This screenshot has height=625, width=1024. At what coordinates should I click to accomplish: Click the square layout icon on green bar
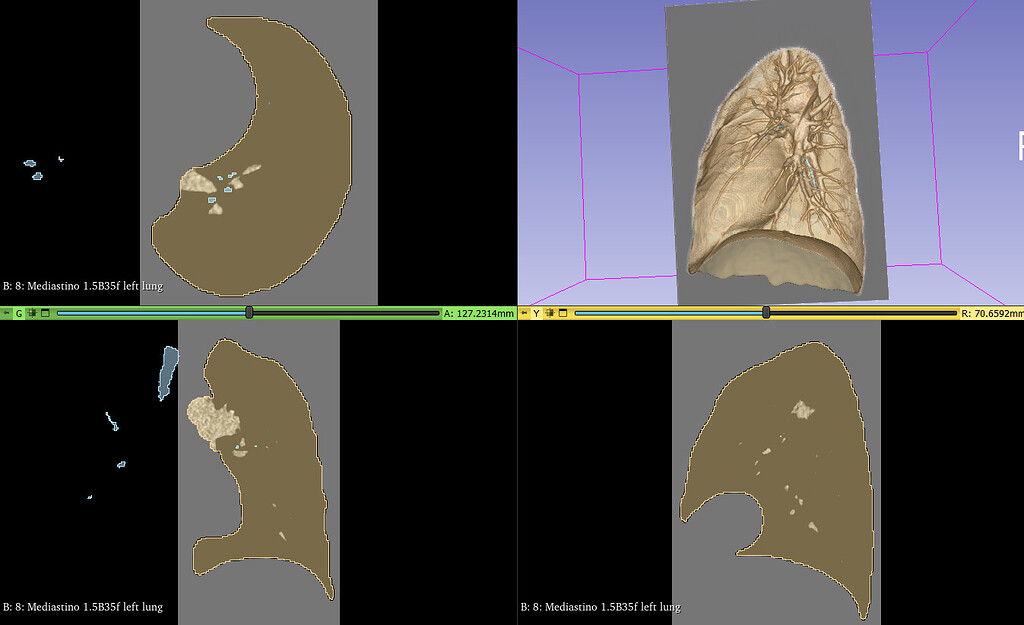(x=45, y=313)
